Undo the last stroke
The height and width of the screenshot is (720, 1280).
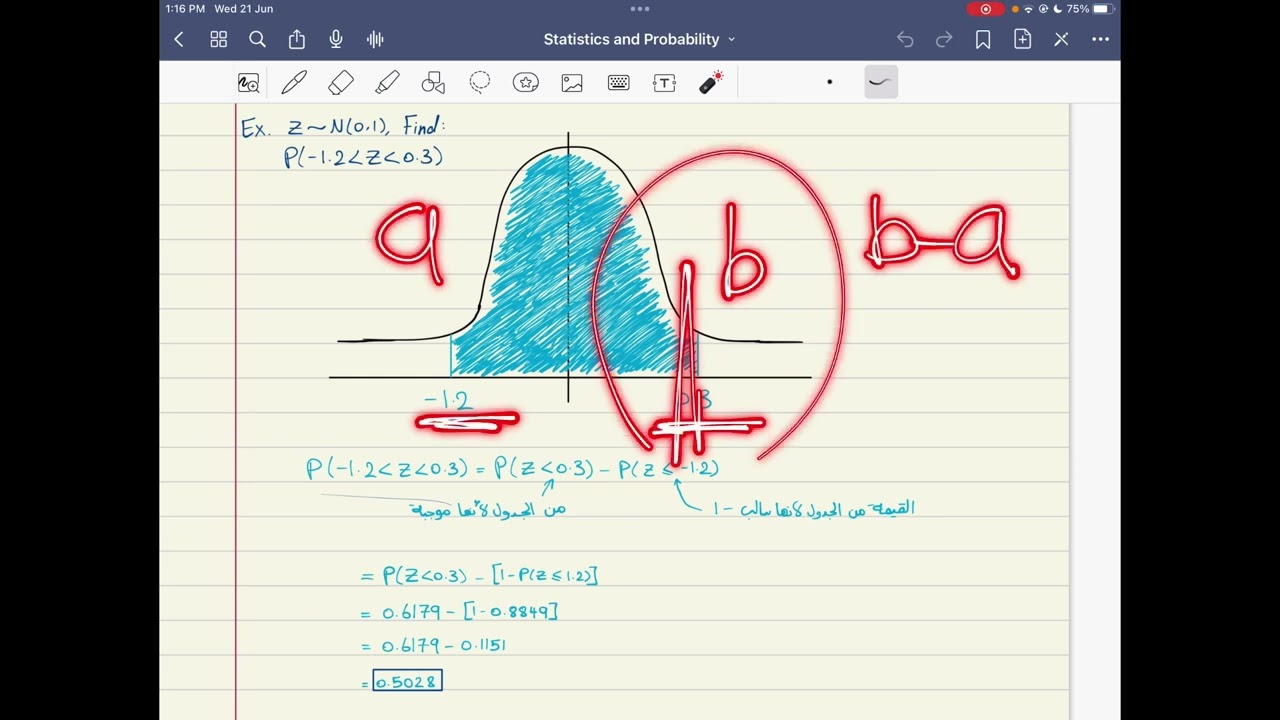click(x=905, y=39)
